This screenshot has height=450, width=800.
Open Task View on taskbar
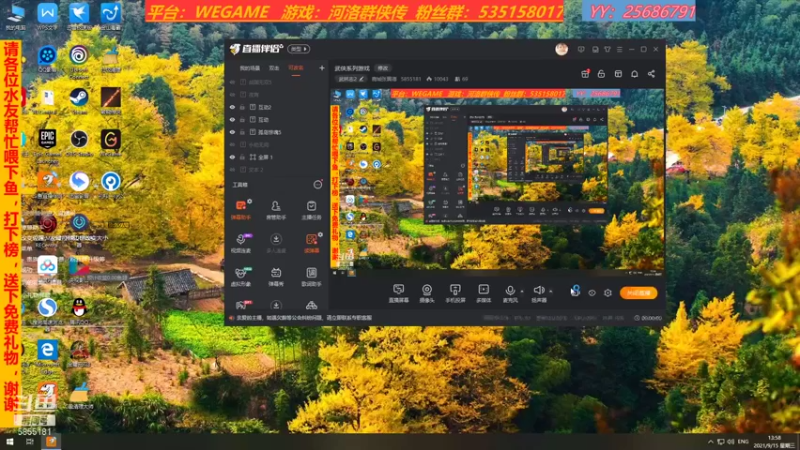tap(30, 442)
